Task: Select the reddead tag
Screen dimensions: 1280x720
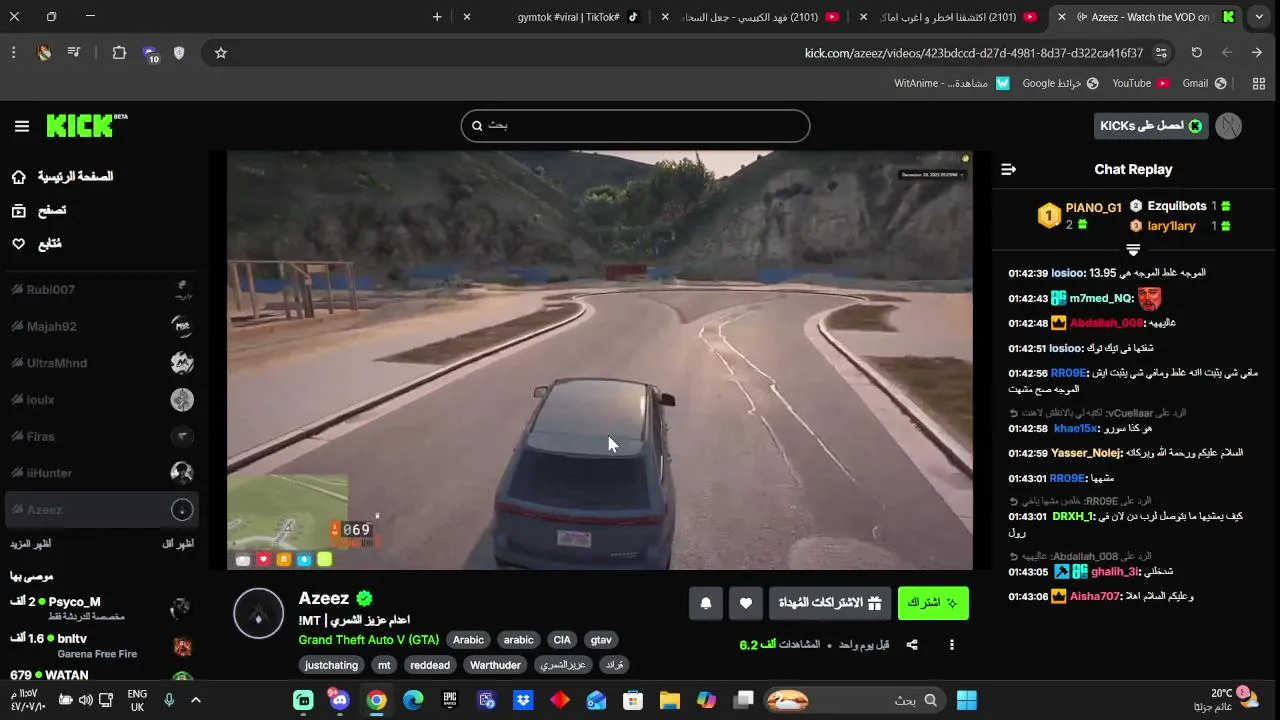Action: click(430, 665)
